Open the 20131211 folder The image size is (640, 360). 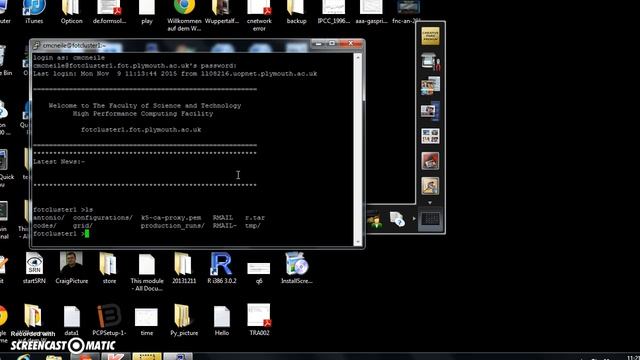click(184, 268)
